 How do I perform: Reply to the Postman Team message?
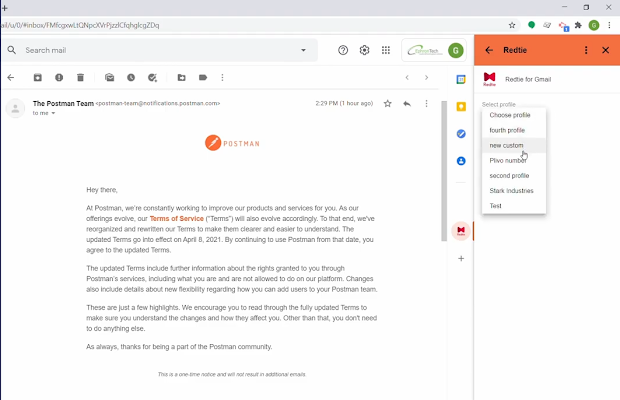tap(407, 104)
